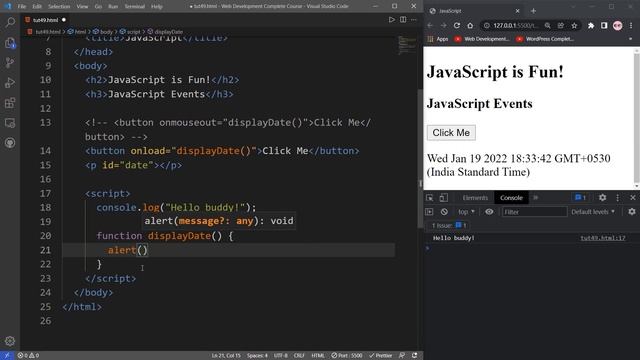Viewport: 640px width, 360px height.
Task: Zoom icon in browser address bar
Action: point(547,25)
